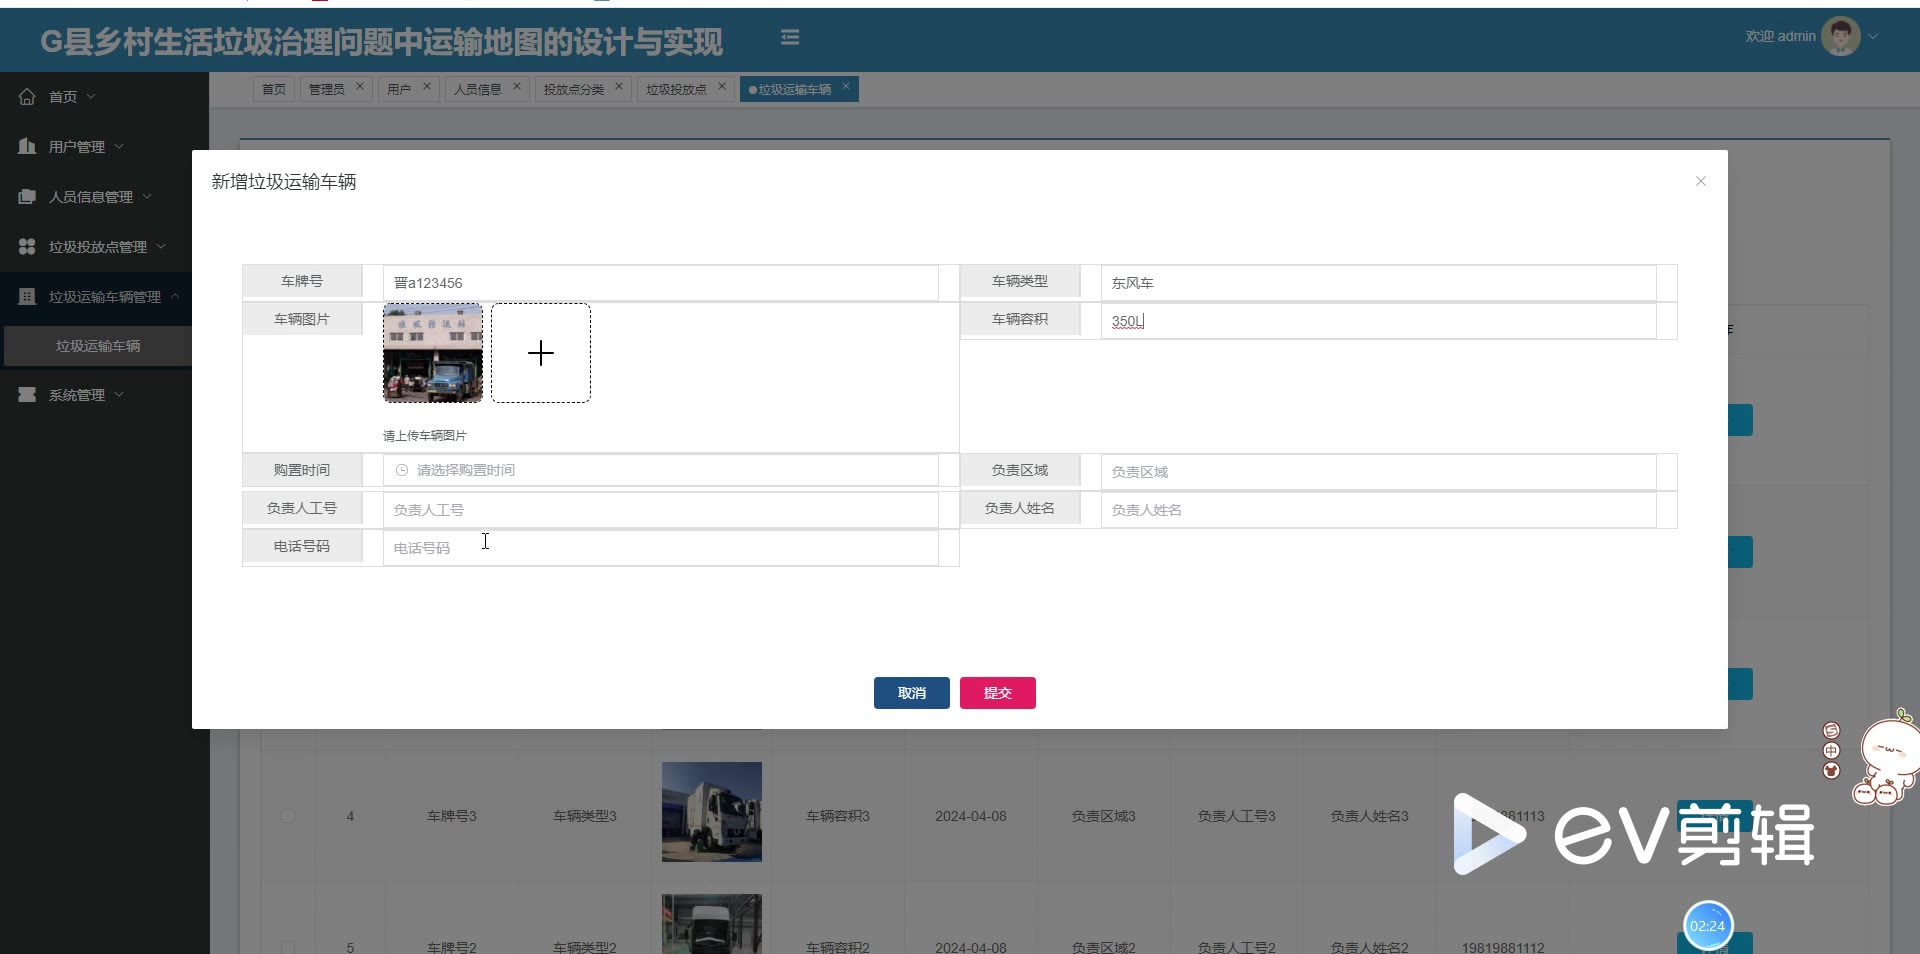The height and width of the screenshot is (954, 1920).
Task: Click the 负责区域 input field
Action: (1378, 472)
